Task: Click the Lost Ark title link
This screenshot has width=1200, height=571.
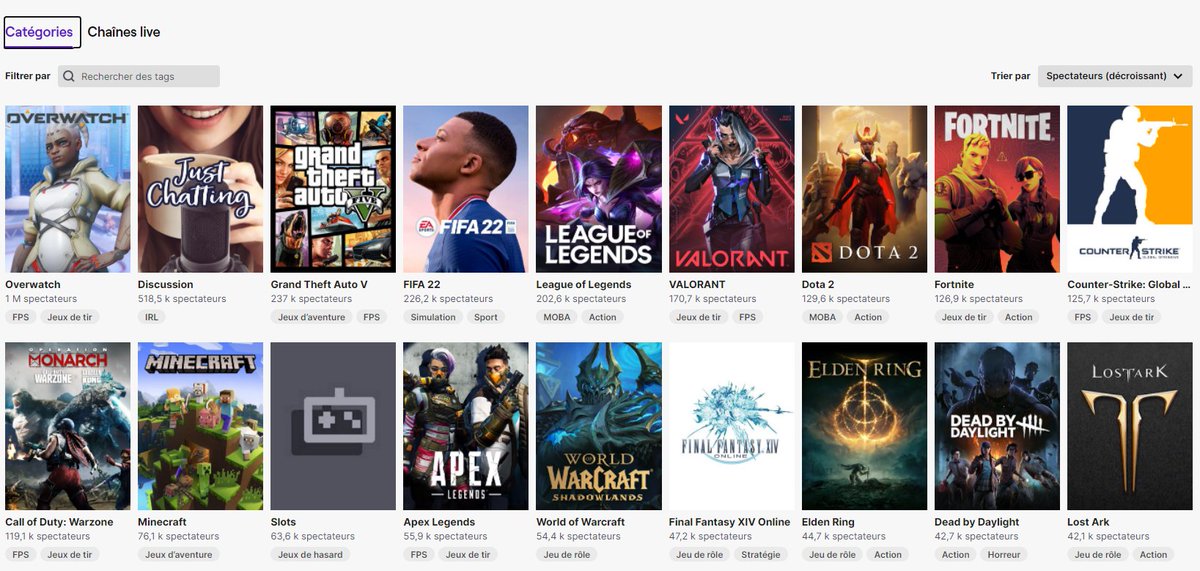Action: [1089, 522]
